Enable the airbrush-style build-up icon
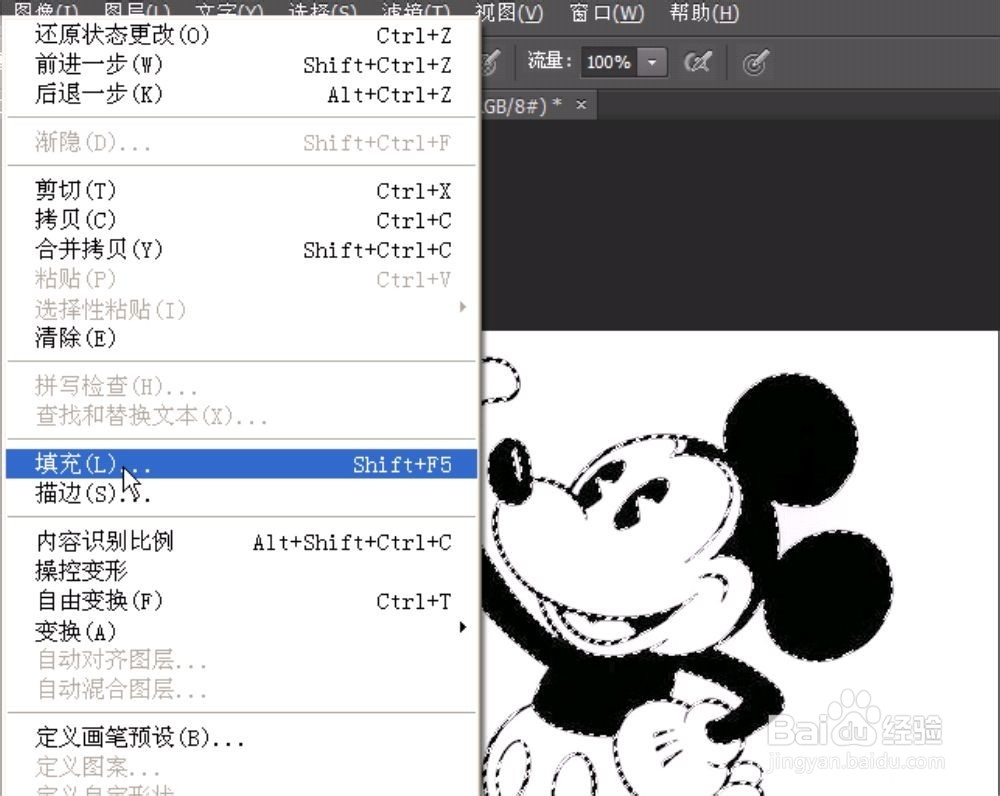1000x796 pixels. 698,62
